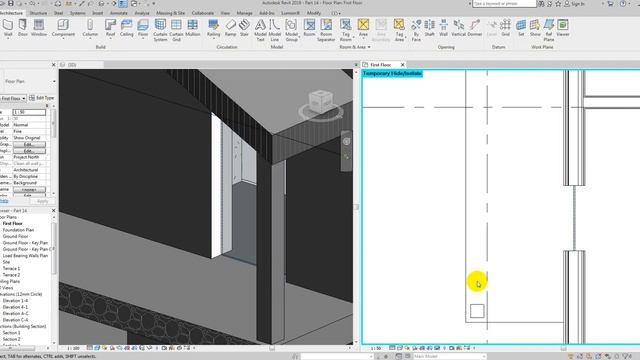The height and width of the screenshot is (360, 640).
Task: Go to the Massing & Site tab
Action: coord(170,13)
